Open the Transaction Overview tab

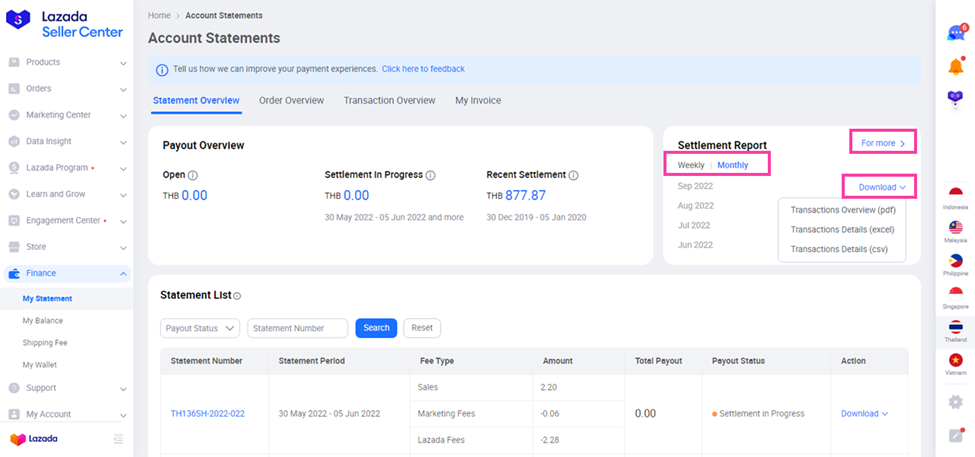coord(389,100)
